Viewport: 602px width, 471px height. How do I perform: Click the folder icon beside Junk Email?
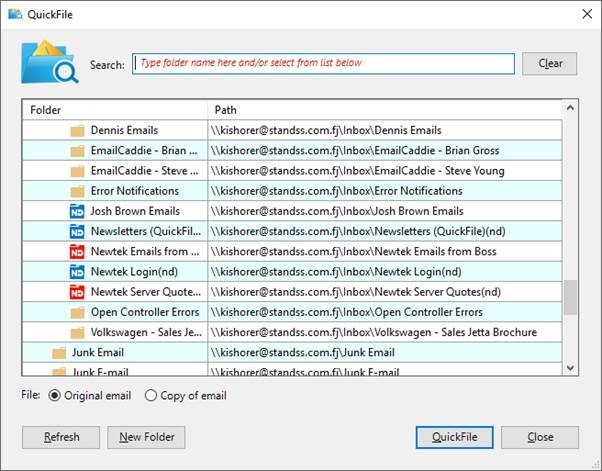tap(59, 353)
